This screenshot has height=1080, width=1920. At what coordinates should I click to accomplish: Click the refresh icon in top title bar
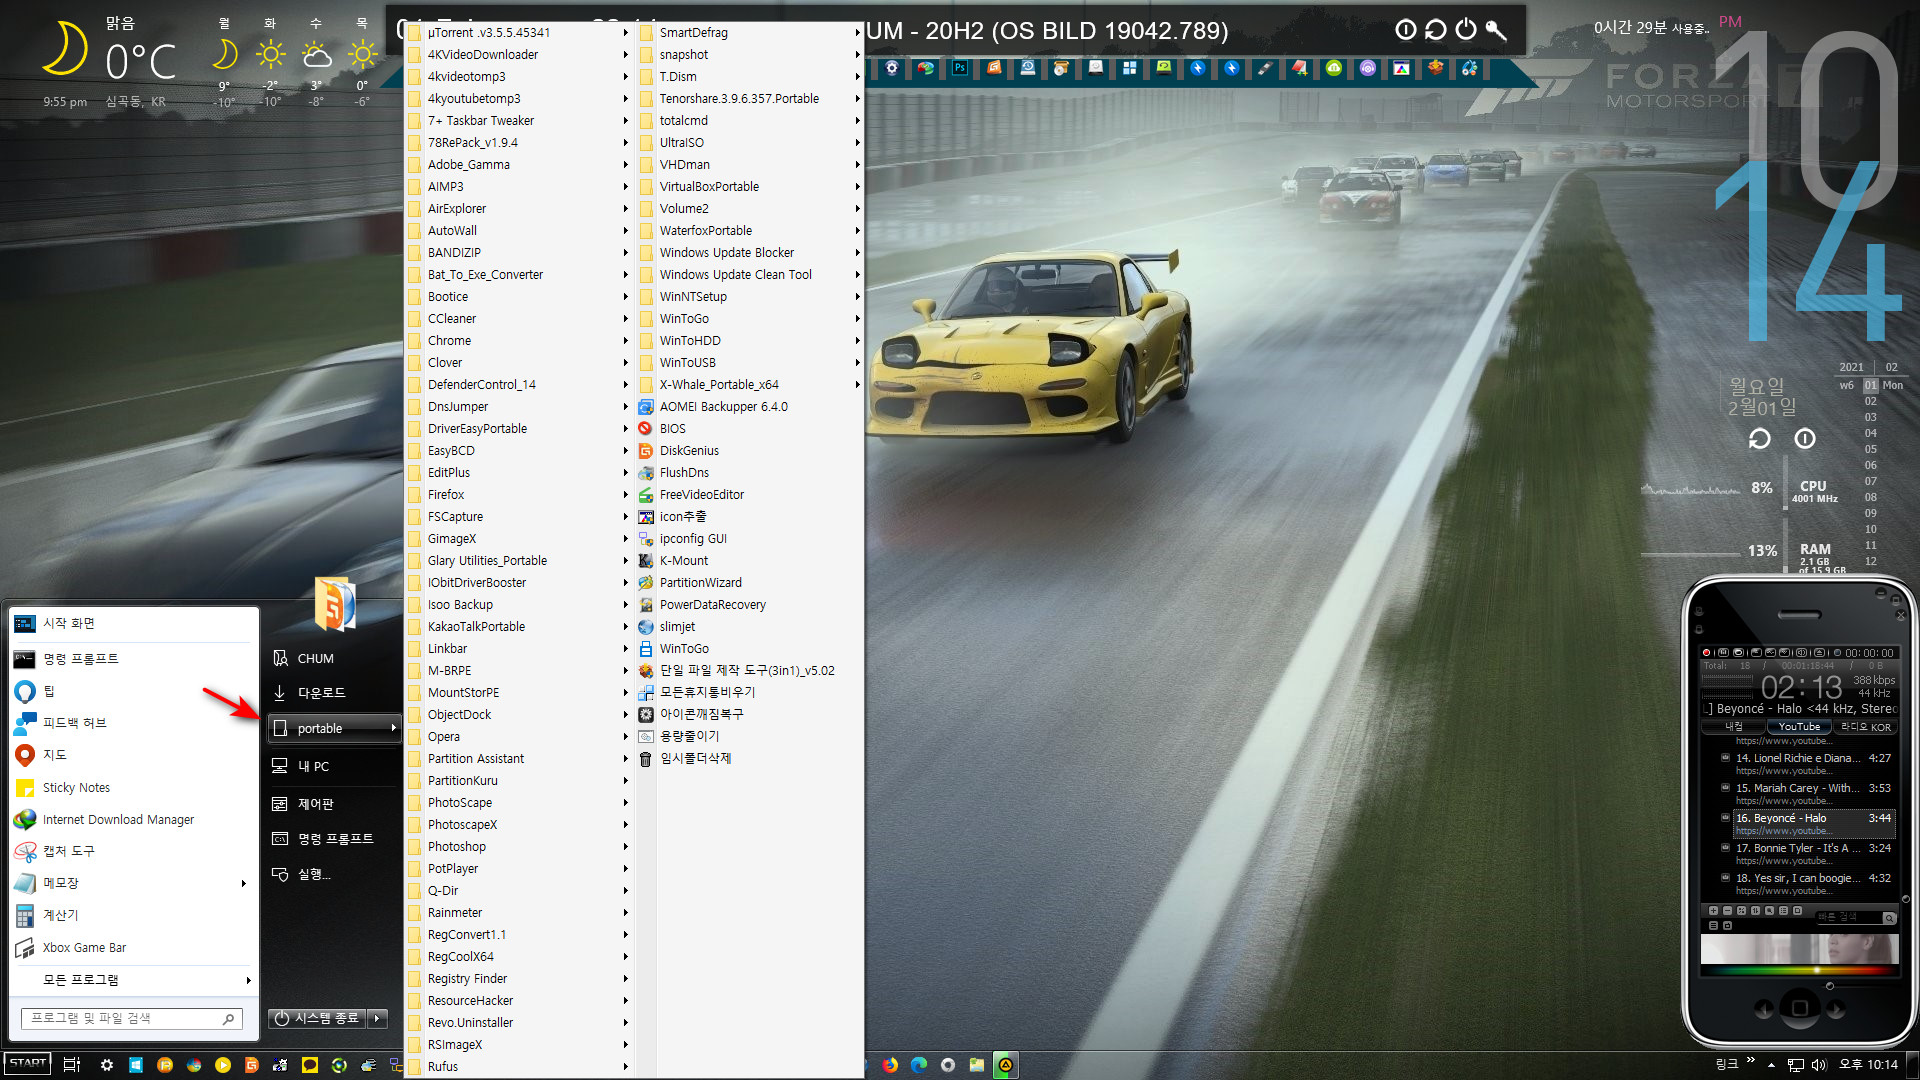(1436, 30)
